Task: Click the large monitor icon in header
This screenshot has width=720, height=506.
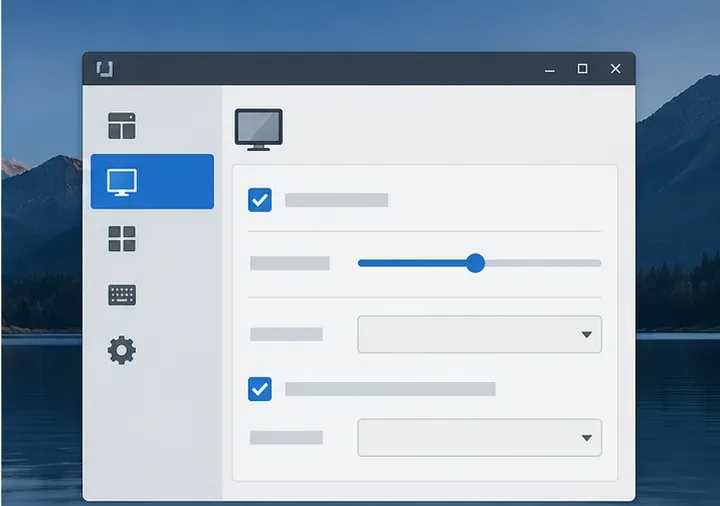Action: point(259,129)
